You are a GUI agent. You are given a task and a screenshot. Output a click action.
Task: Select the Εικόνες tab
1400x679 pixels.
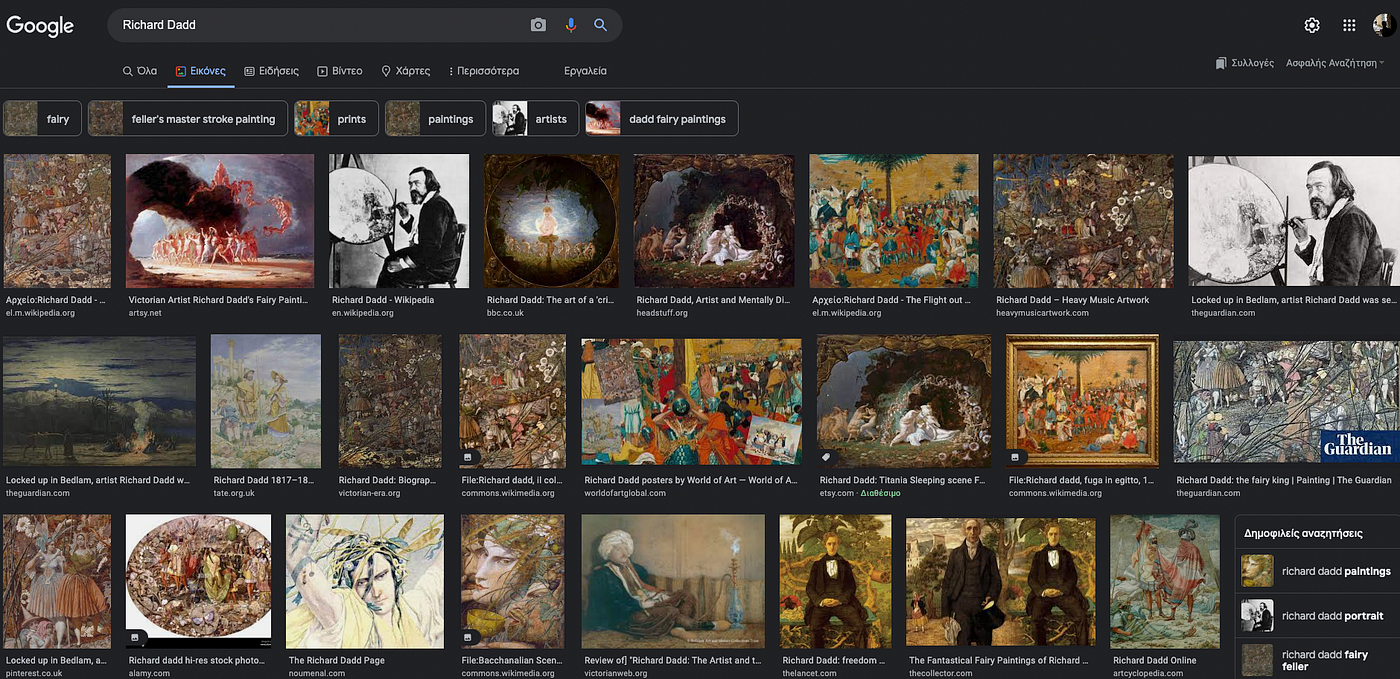pyautogui.click(x=200, y=71)
